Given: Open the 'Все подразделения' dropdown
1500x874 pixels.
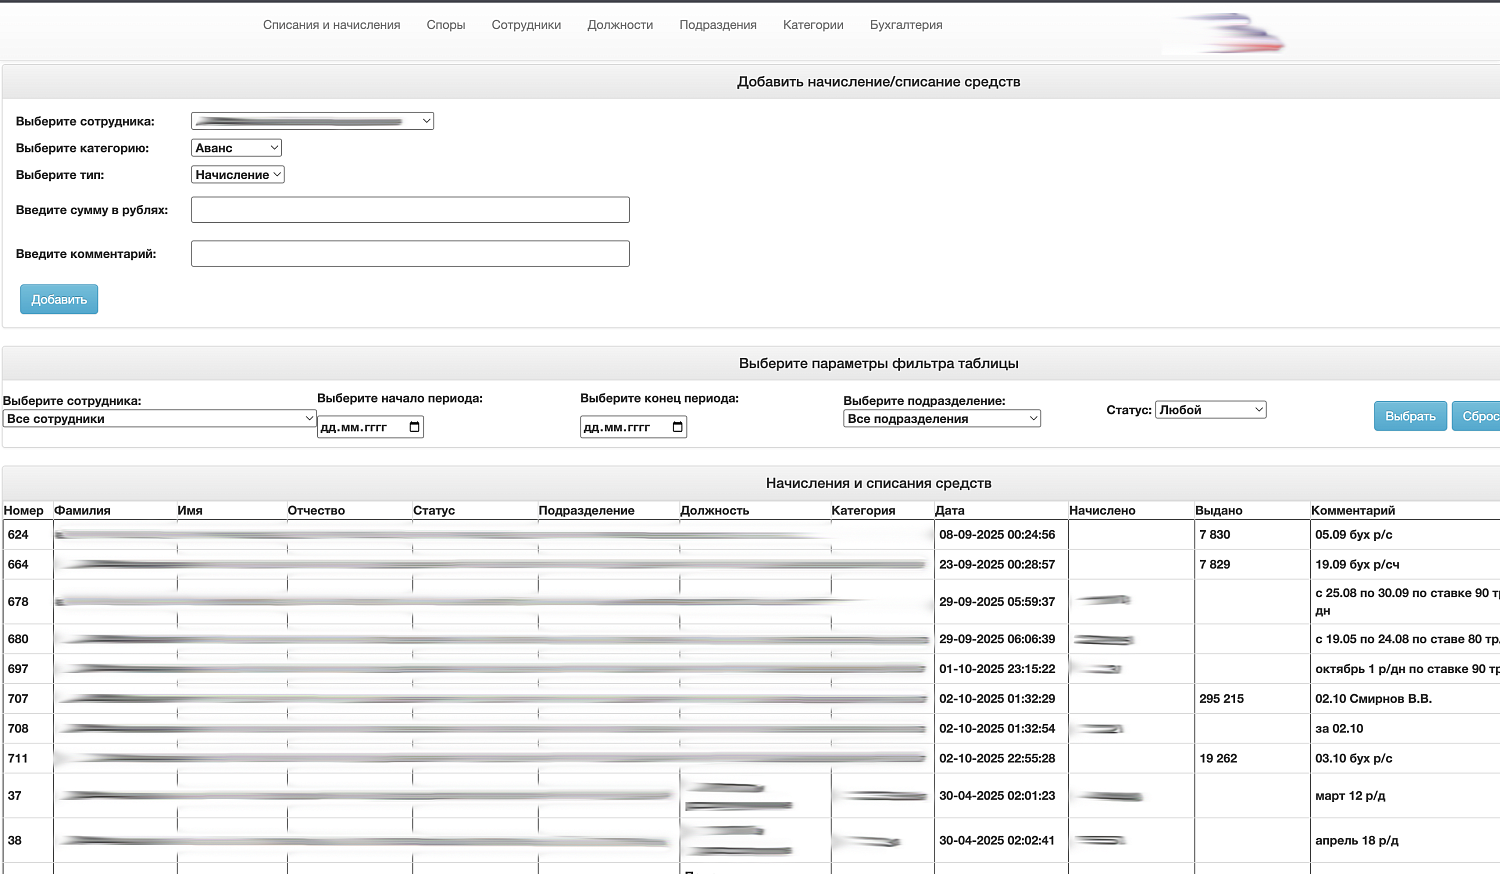Looking at the screenshot, I should click(x=941, y=418).
